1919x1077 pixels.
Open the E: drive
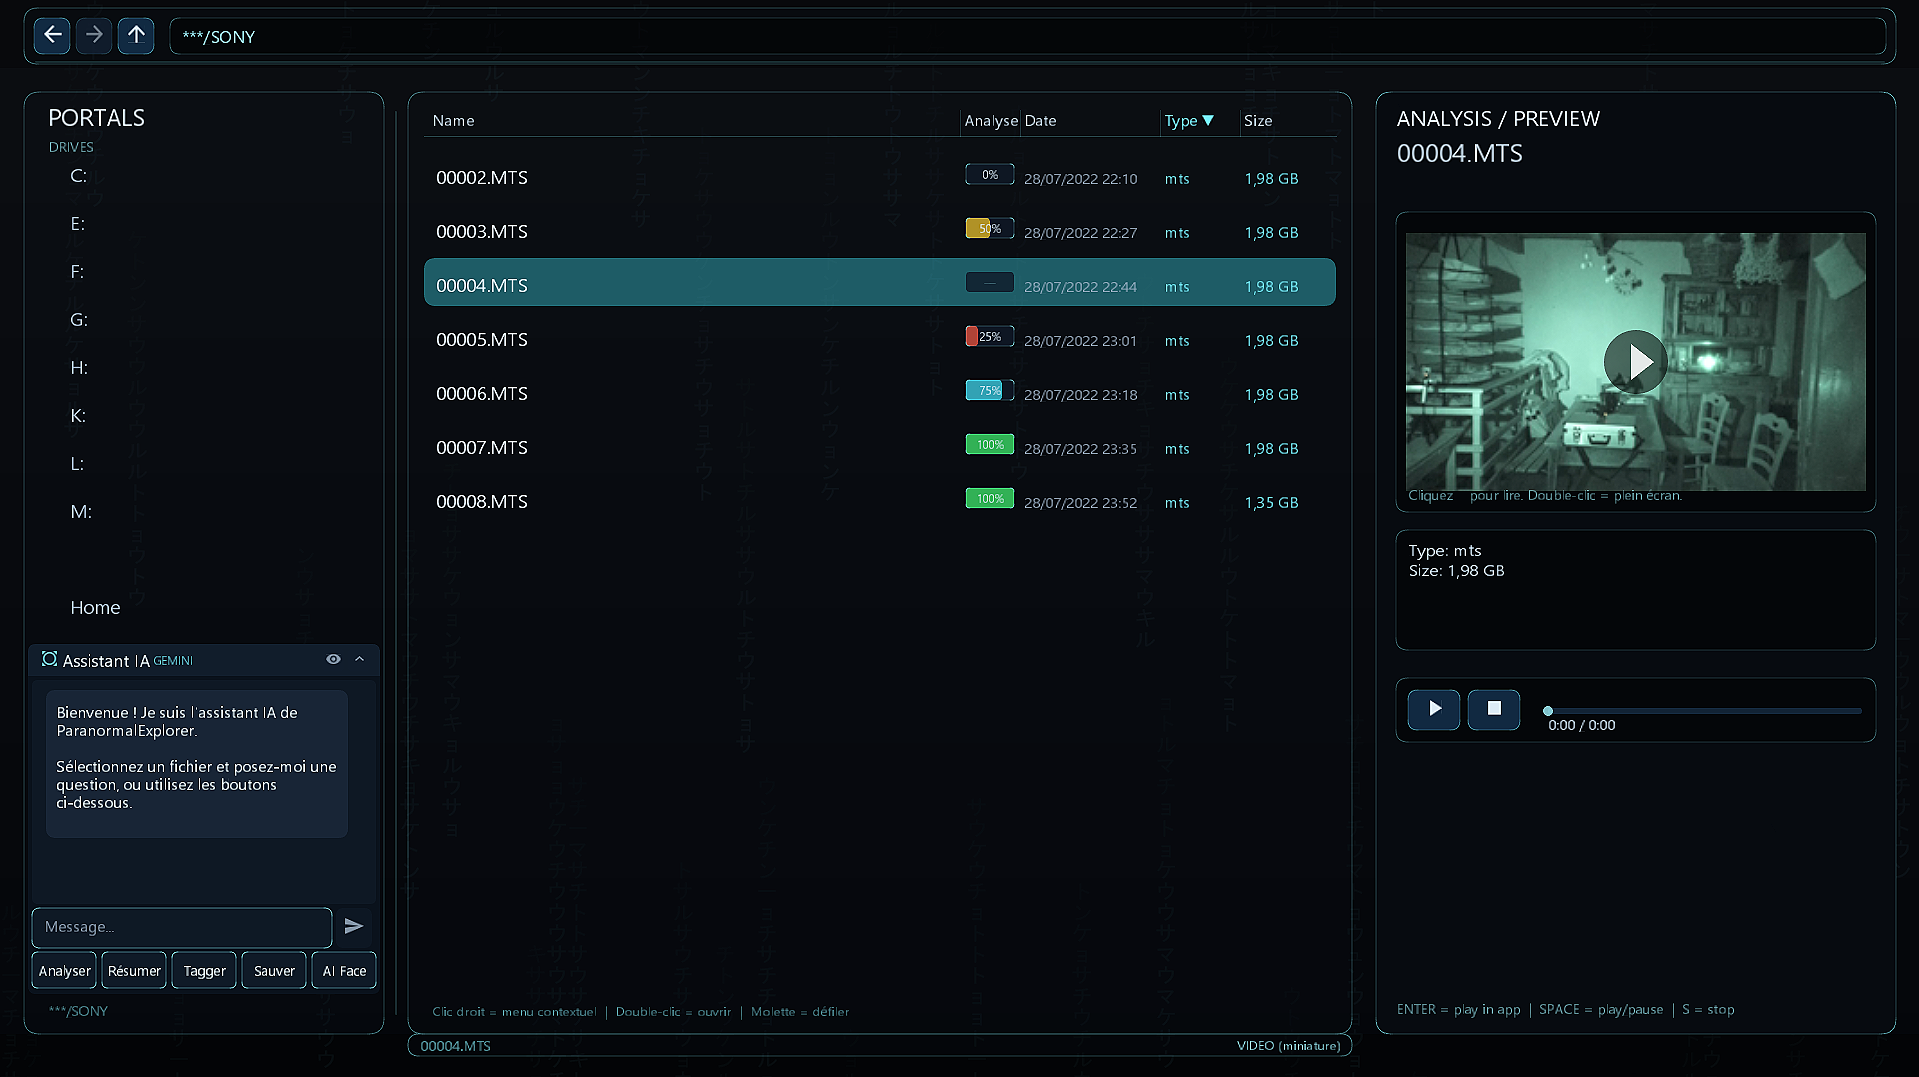78,224
